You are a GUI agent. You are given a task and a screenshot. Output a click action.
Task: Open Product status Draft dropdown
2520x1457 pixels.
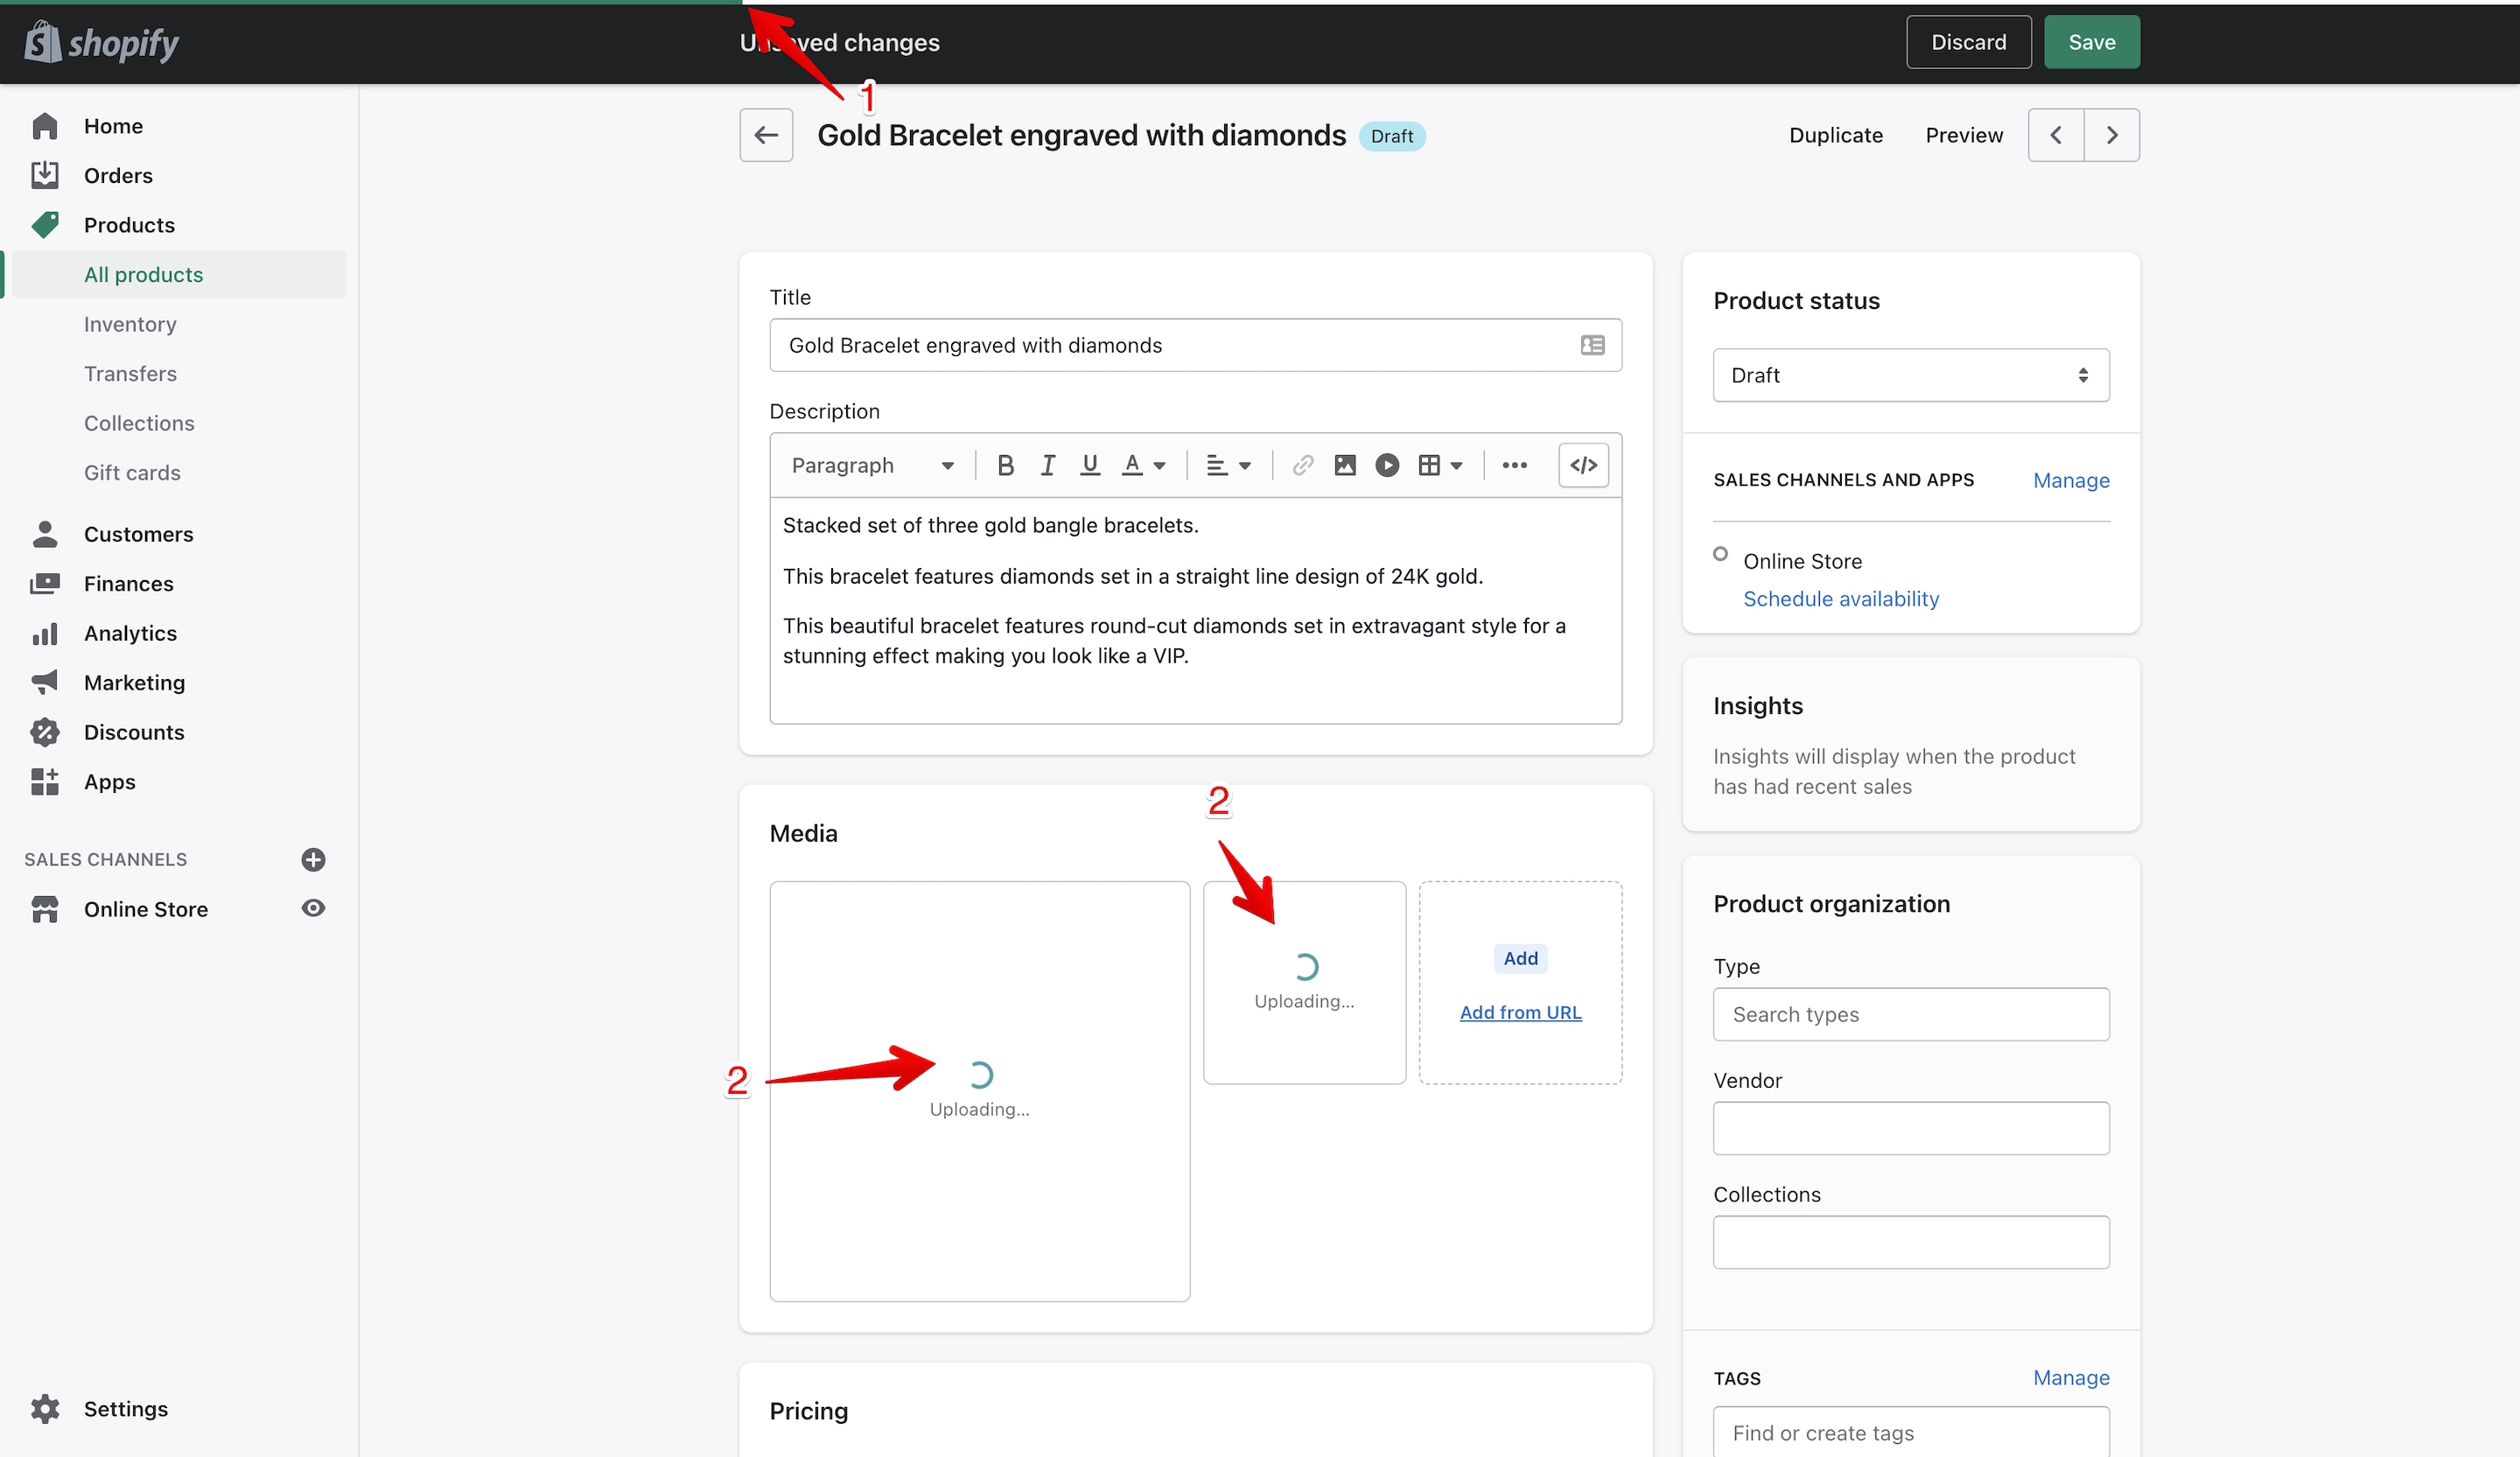pyautogui.click(x=1910, y=375)
